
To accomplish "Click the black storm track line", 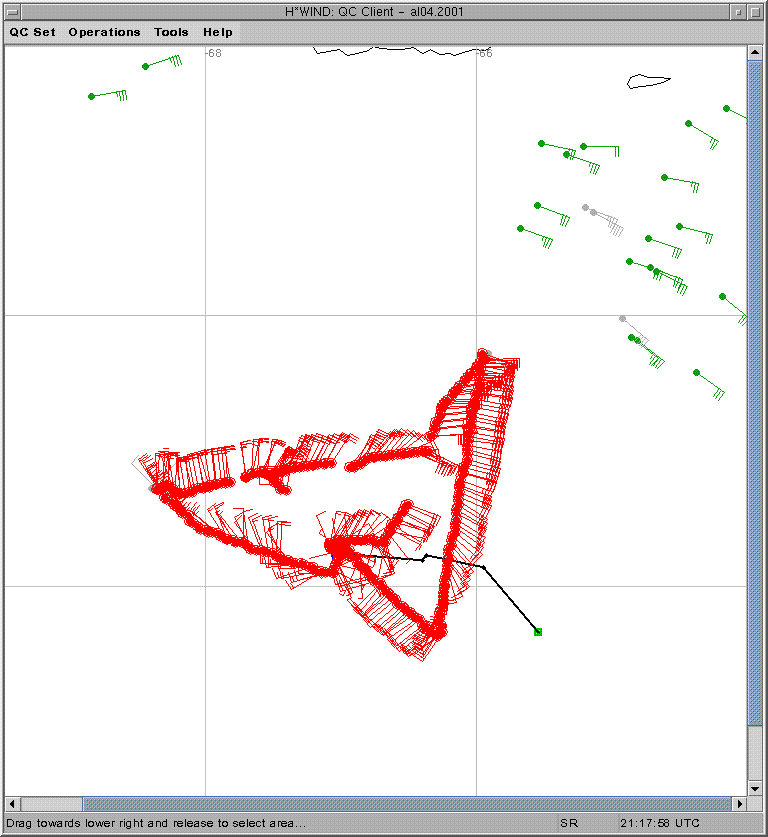I will point(510,600).
